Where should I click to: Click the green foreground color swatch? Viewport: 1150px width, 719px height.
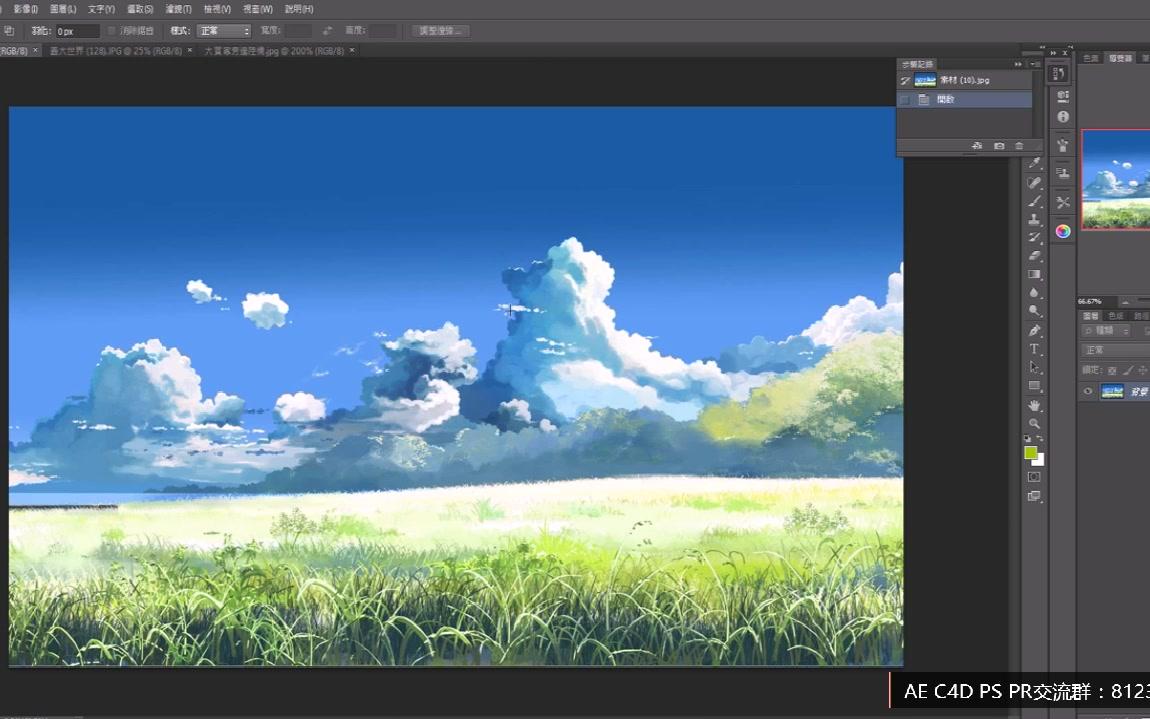(x=1029, y=453)
